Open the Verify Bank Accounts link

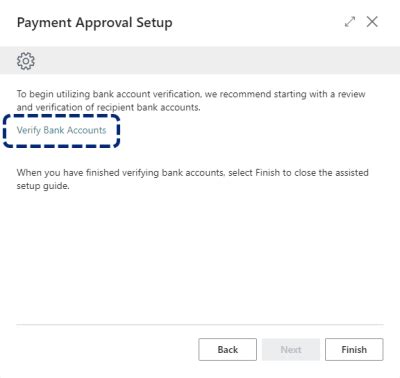click(61, 130)
